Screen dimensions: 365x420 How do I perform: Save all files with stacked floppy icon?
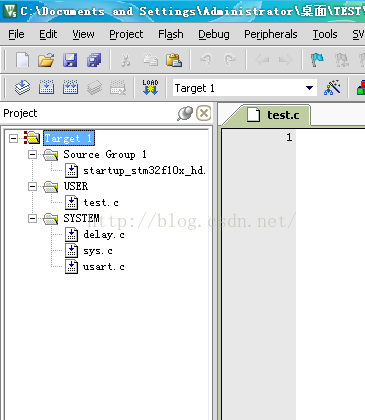coord(94,60)
